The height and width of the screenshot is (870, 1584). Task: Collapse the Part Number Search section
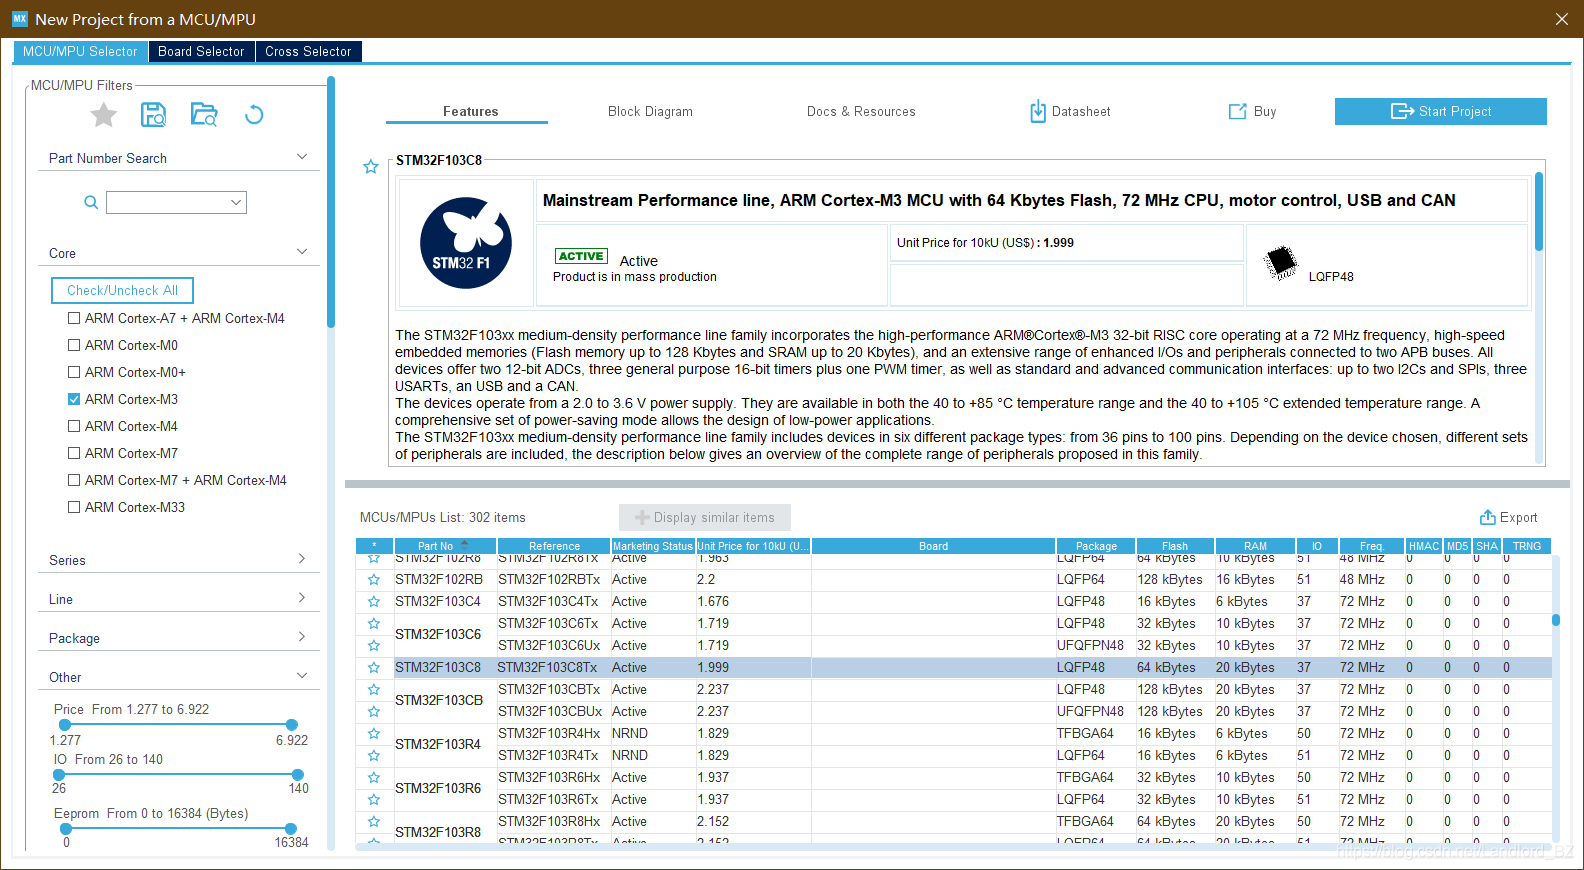coord(302,157)
